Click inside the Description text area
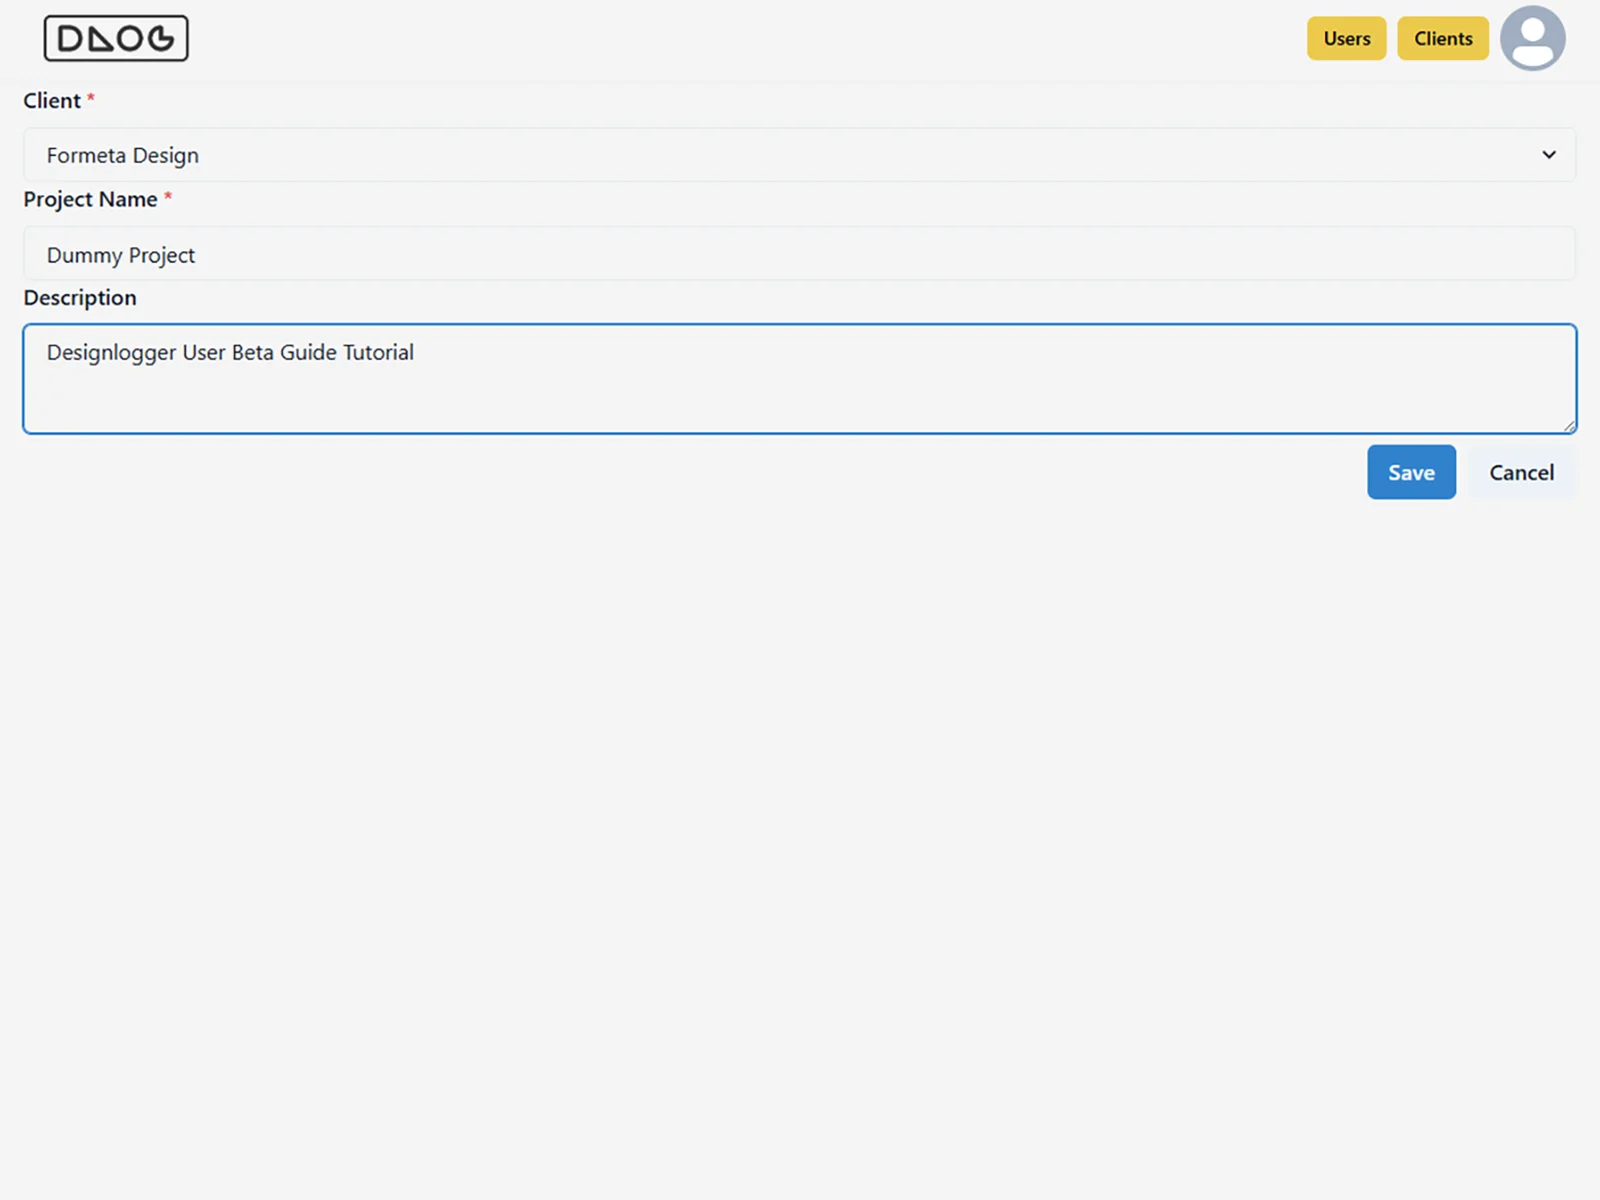 800,390
